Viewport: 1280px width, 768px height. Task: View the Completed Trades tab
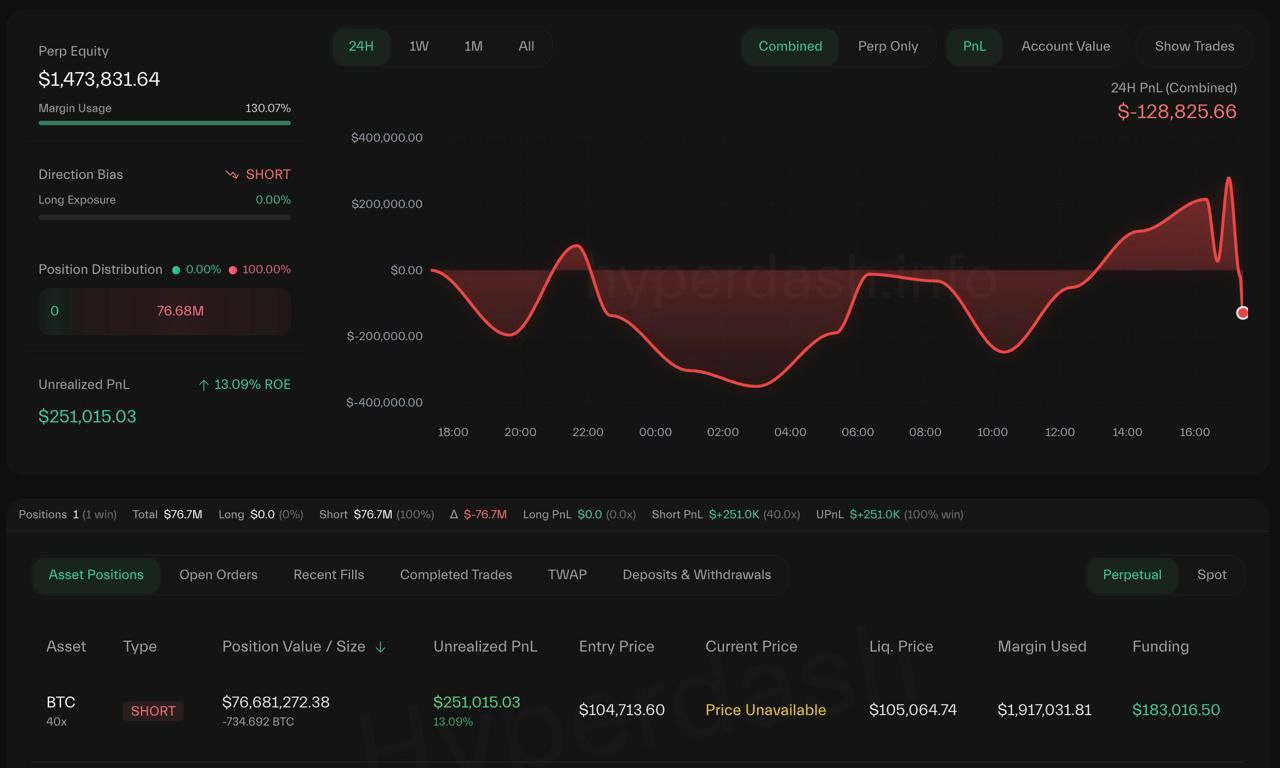click(456, 575)
